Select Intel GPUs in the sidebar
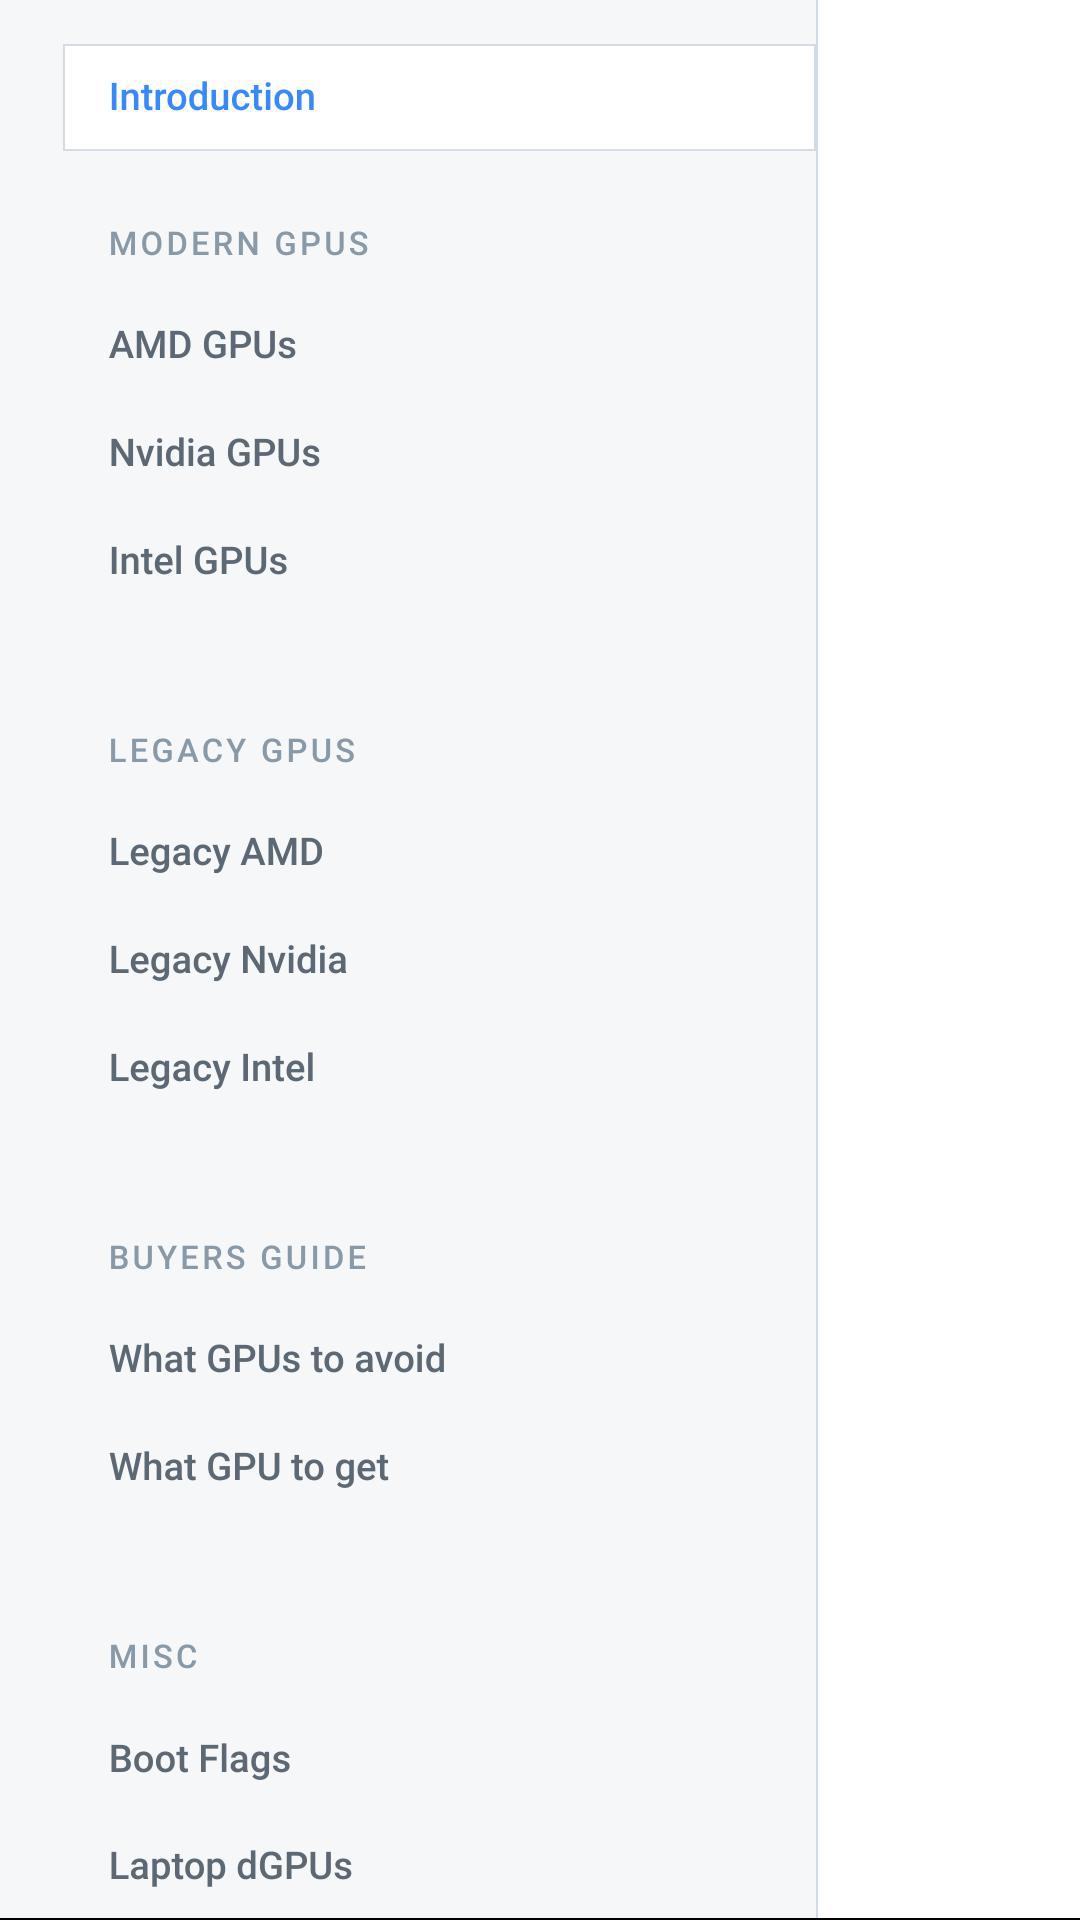The image size is (1080, 1920). click(198, 561)
